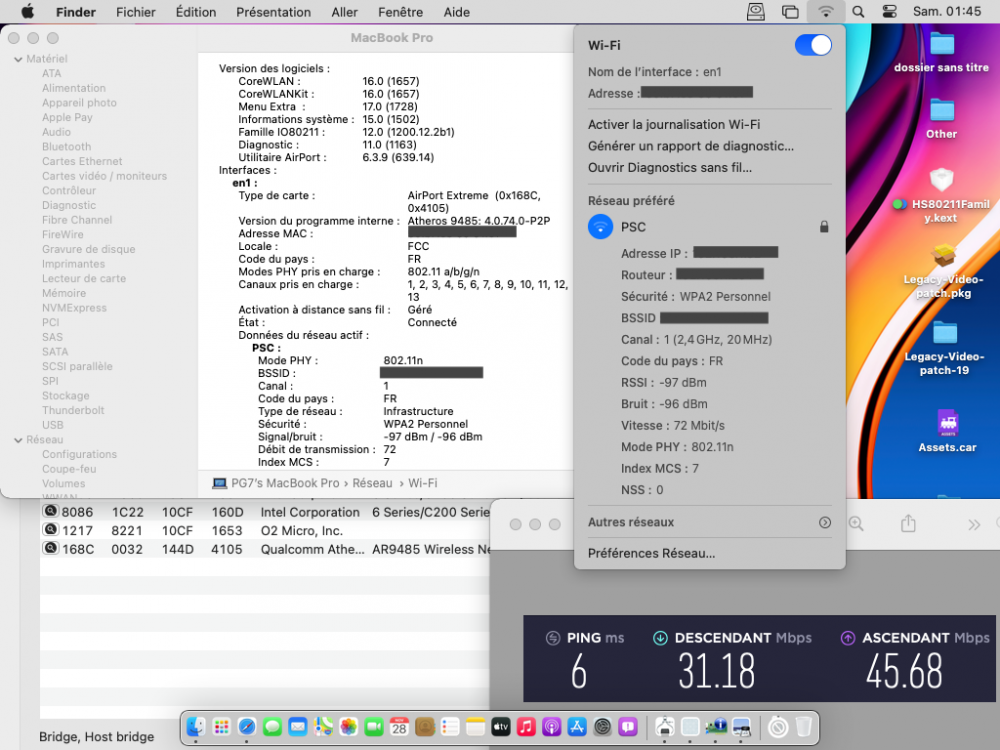Open the Présentation menu

[273, 12]
